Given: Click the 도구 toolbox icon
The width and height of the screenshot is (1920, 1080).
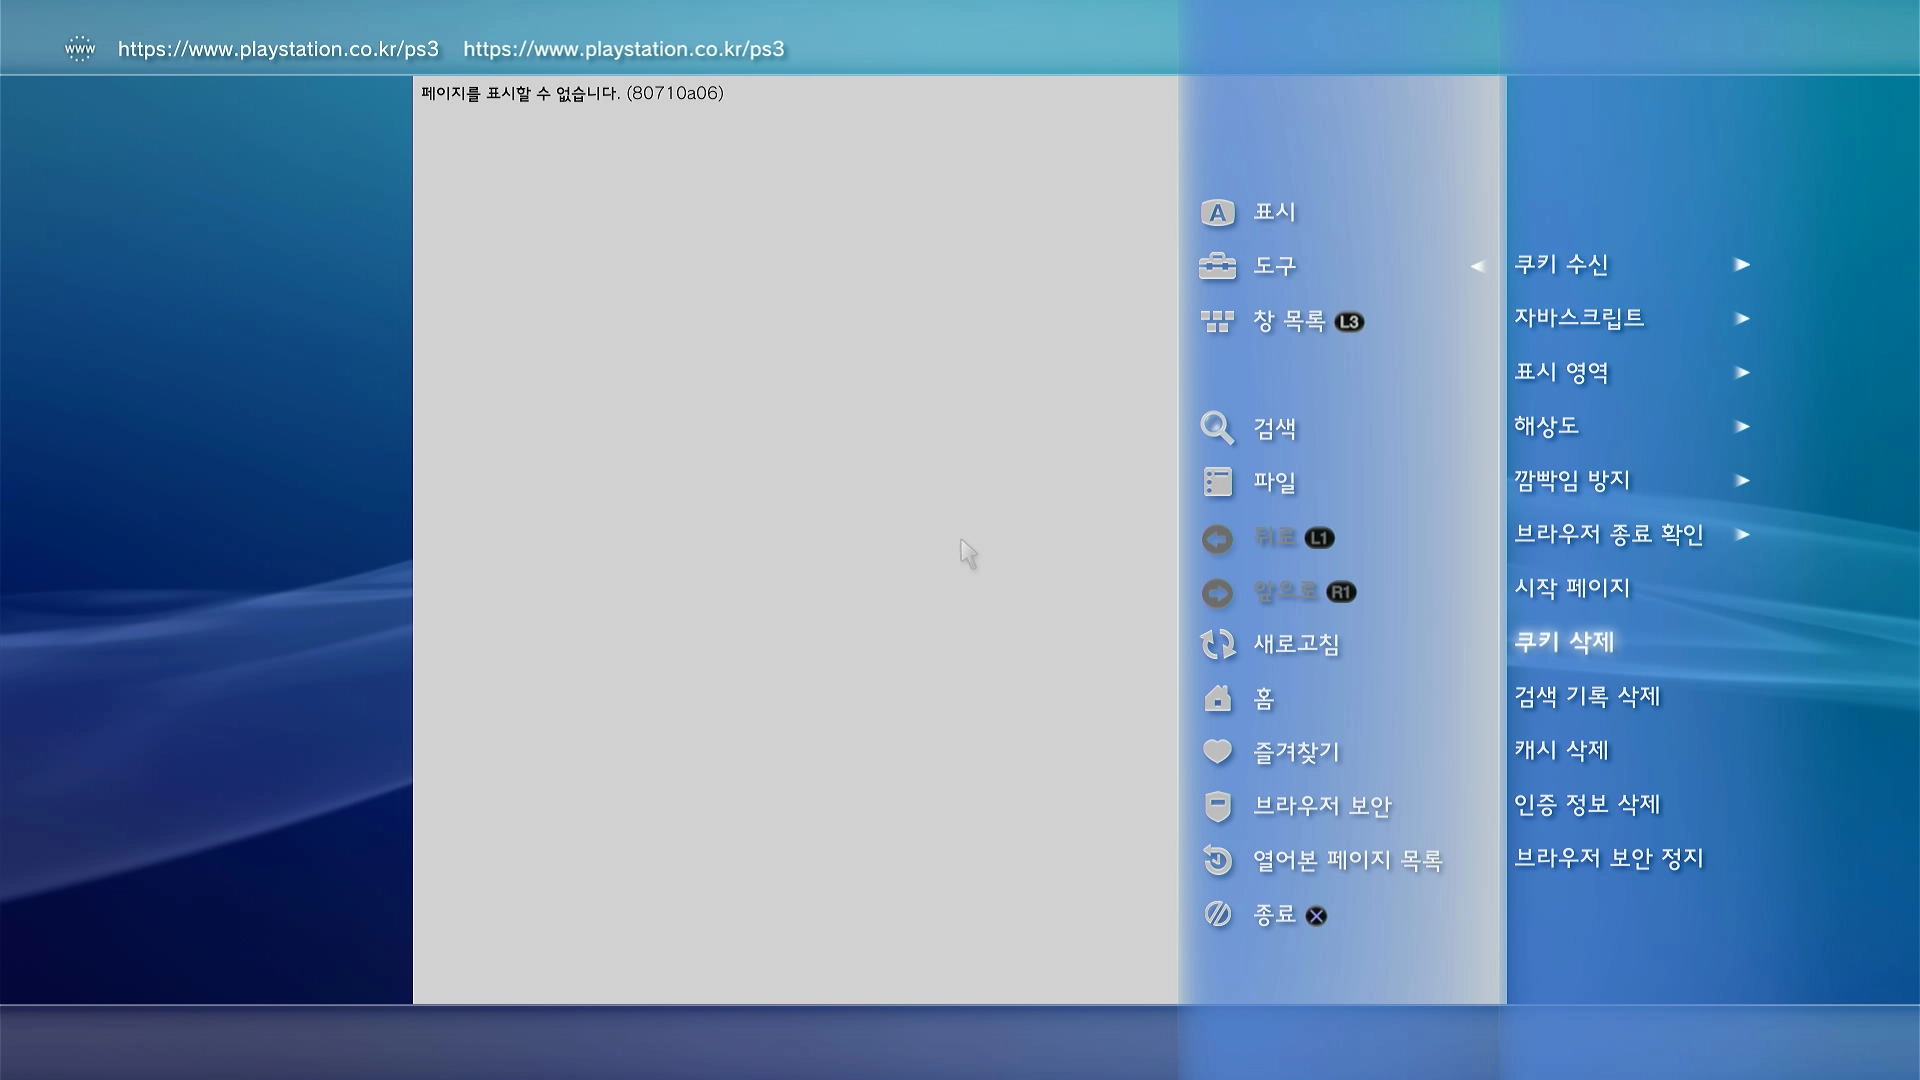Looking at the screenshot, I should pyautogui.click(x=1217, y=266).
